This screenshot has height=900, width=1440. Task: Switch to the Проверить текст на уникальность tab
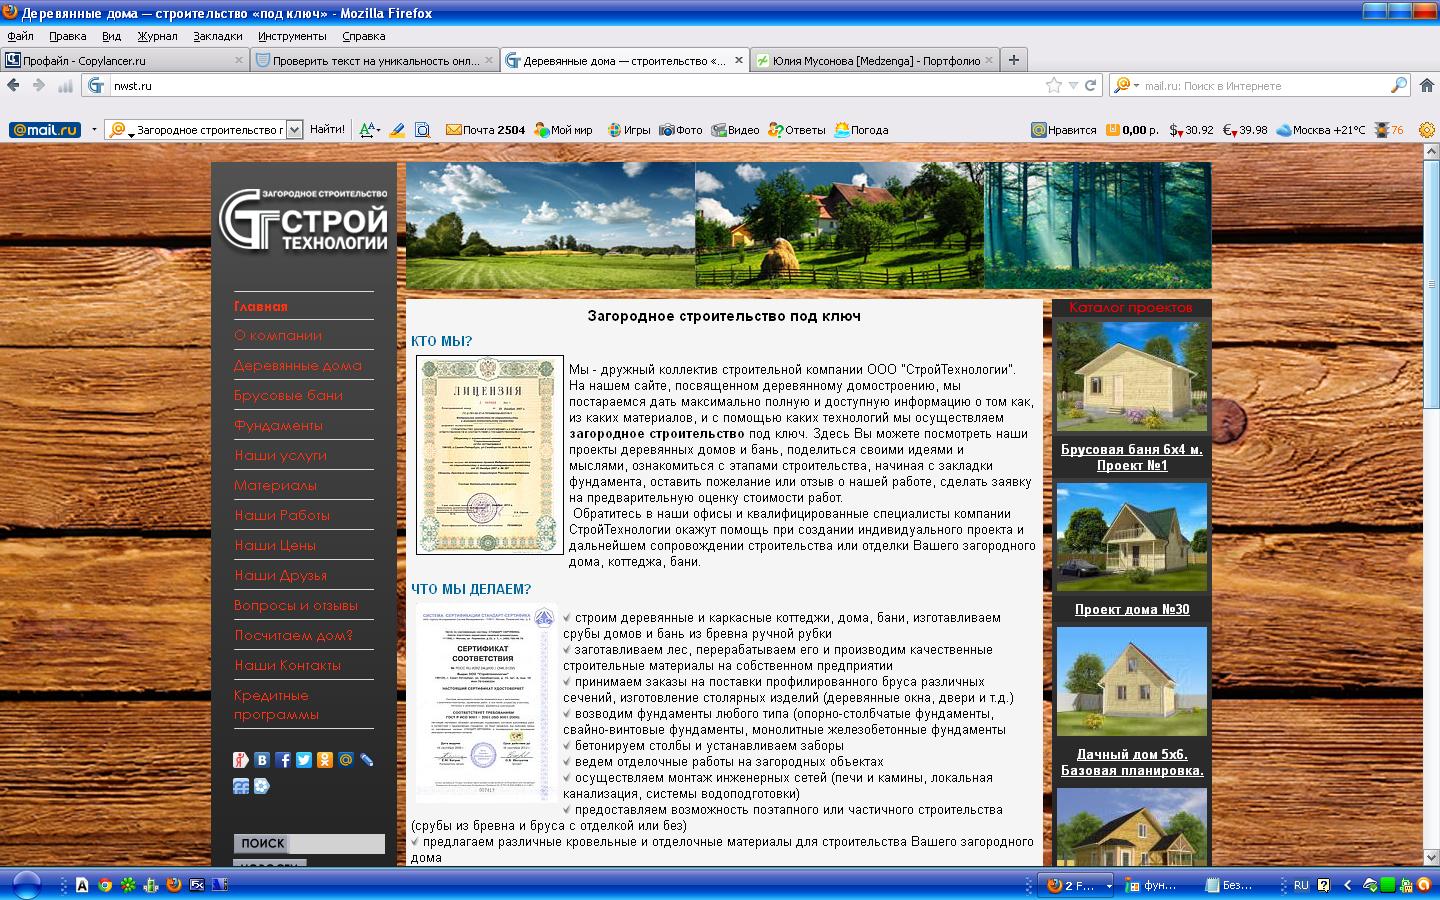click(x=374, y=60)
